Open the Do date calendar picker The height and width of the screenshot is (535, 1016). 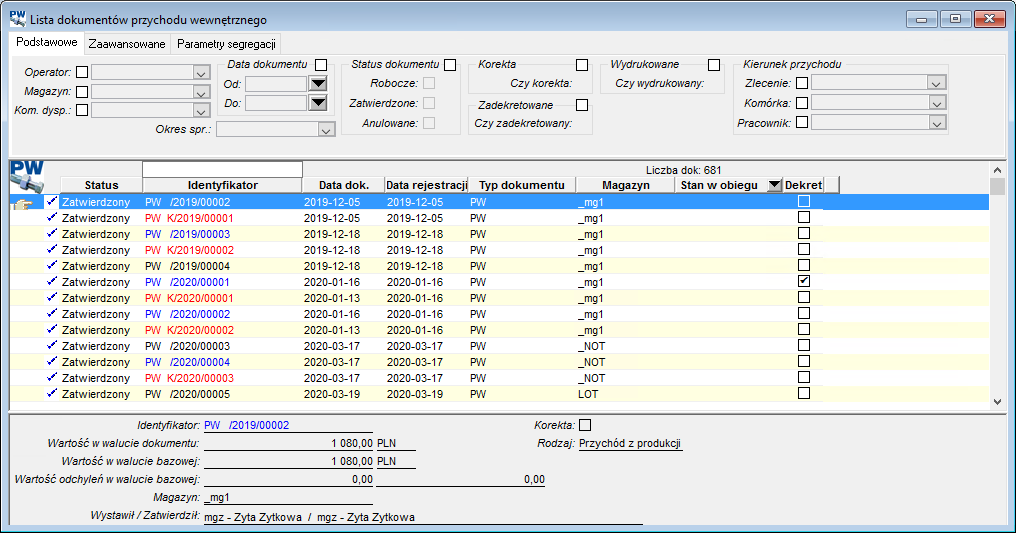(x=318, y=103)
